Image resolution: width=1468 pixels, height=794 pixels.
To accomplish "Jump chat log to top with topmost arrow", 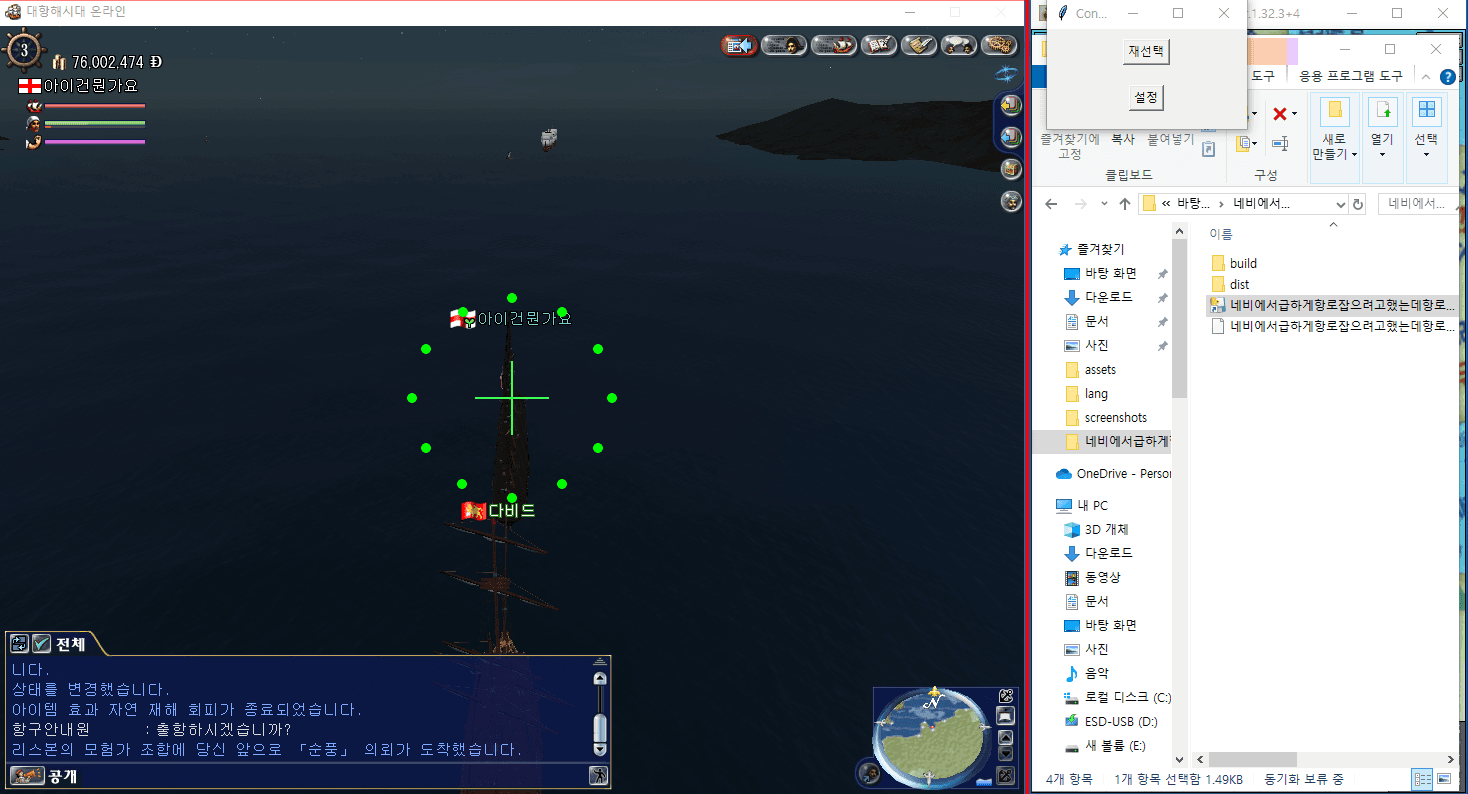I will pos(600,661).
